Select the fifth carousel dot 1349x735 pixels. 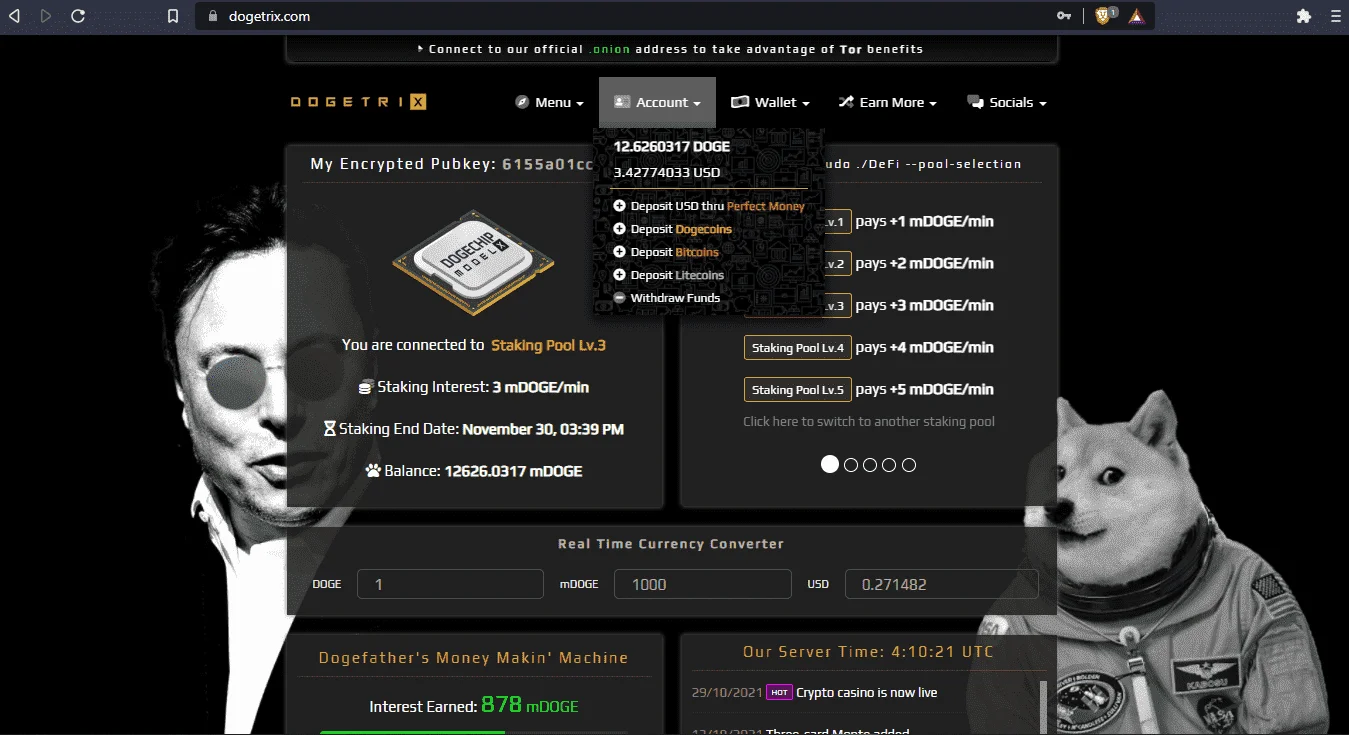tap(909, 465)
